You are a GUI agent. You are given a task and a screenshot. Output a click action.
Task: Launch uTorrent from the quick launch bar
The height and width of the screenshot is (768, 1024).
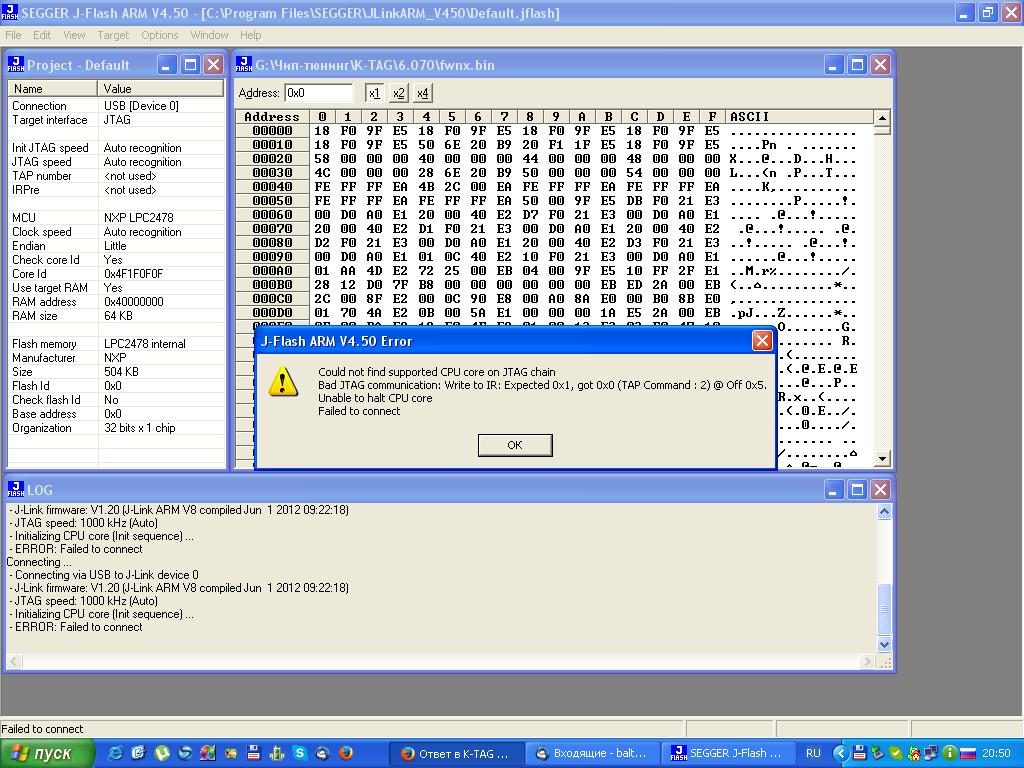point(161,754)
